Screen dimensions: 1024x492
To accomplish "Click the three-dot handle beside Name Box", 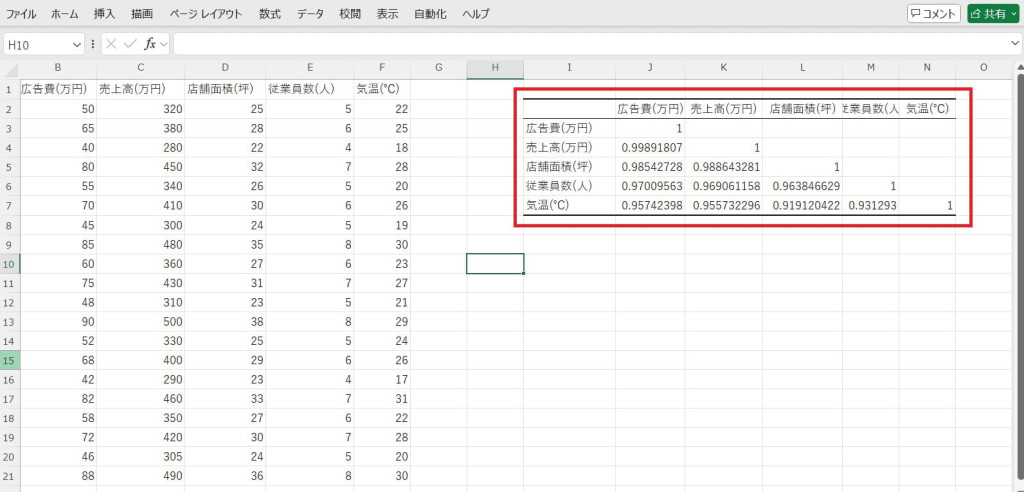I will coord(93,44).
